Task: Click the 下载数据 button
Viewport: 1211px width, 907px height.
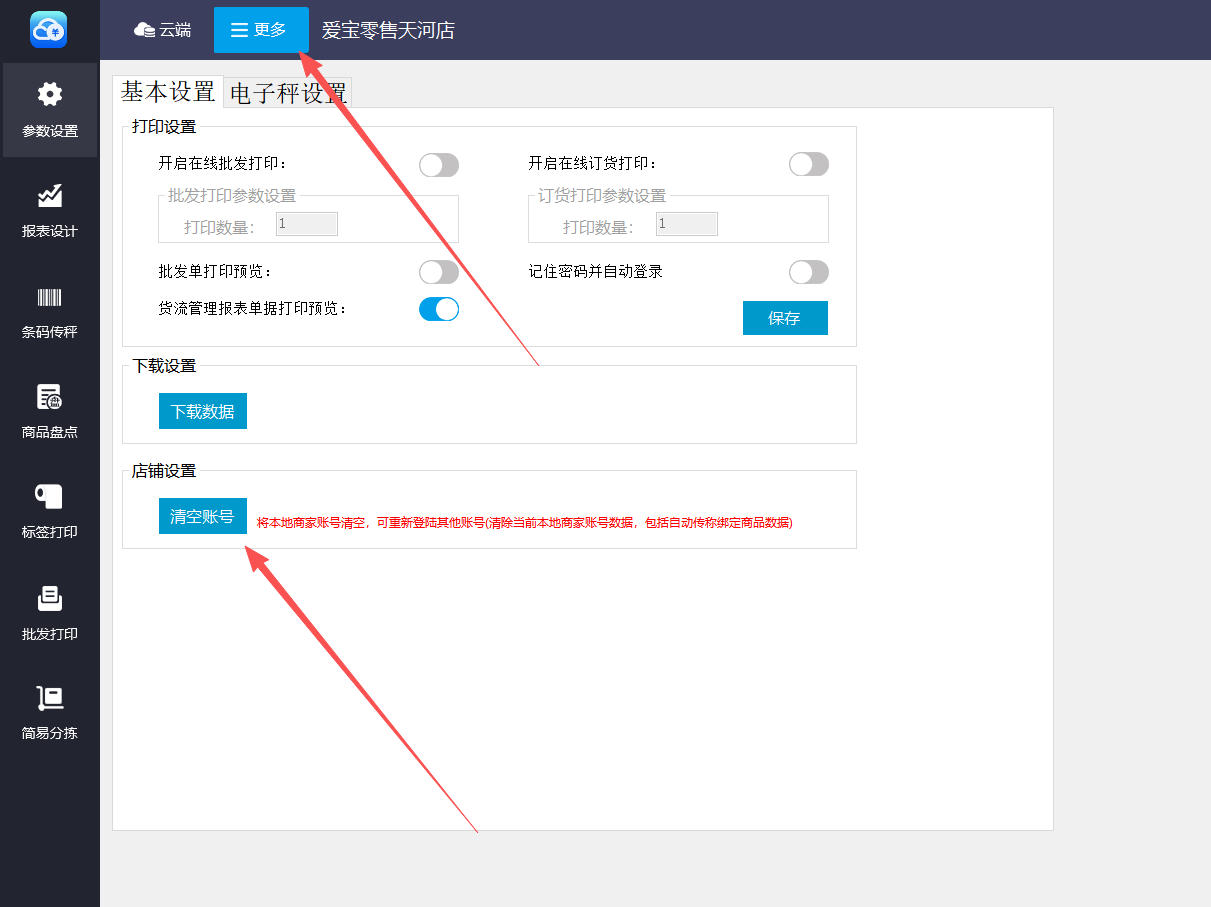Action: click(203, 411)
